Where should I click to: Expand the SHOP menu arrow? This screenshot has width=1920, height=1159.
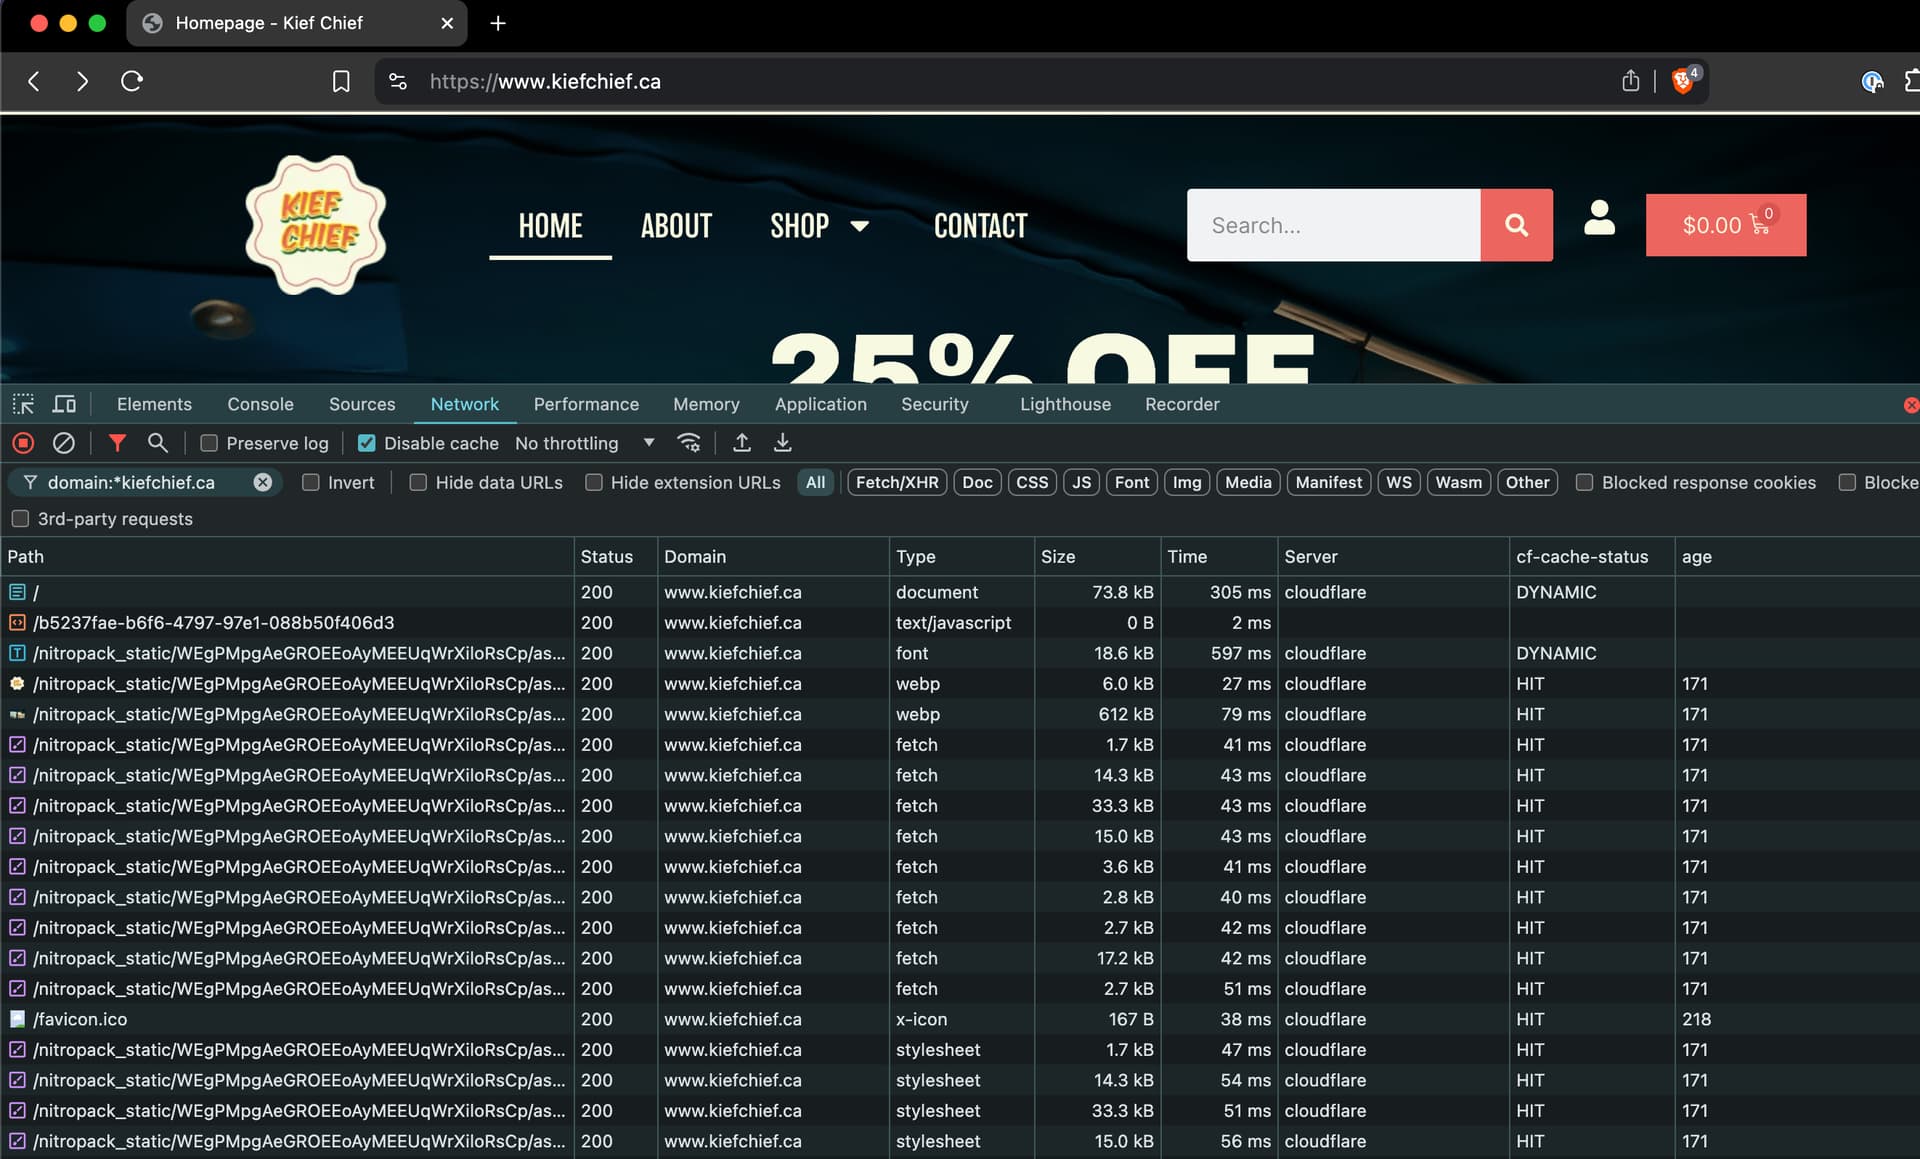coord(859,226)
